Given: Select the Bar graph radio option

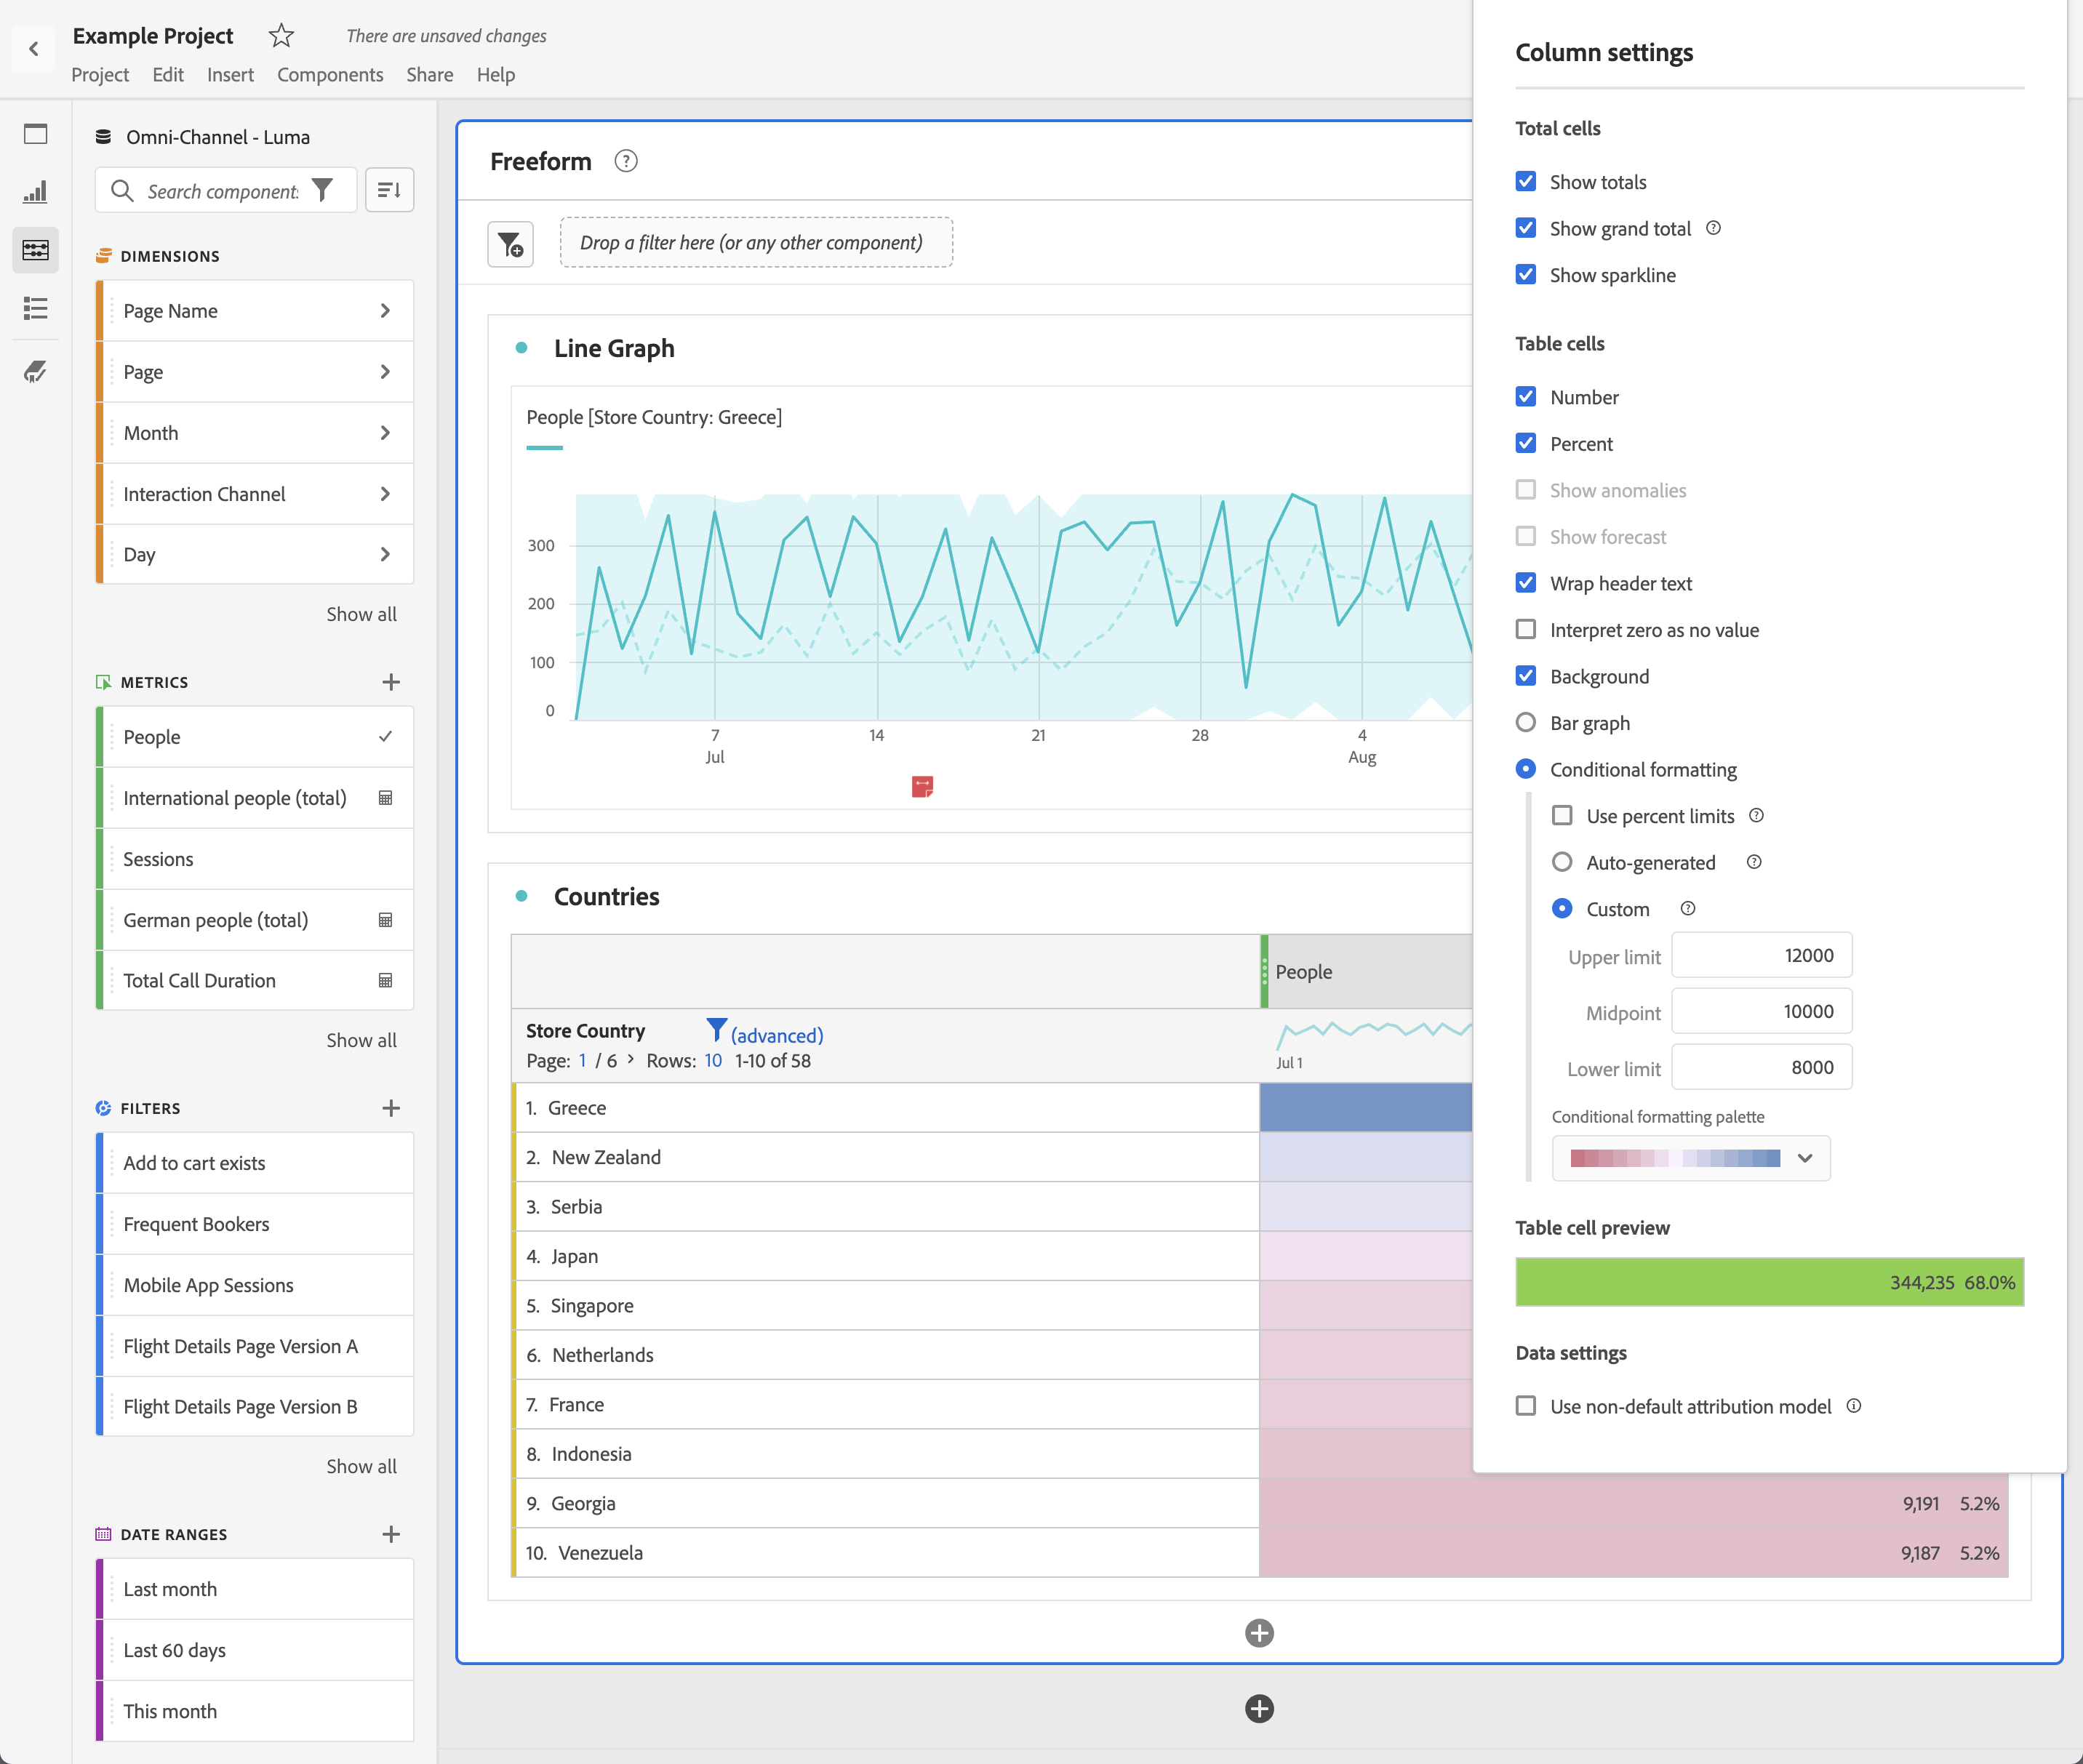Looking at the screenshot, I should pyautogui.click(x=1525, y=723).
